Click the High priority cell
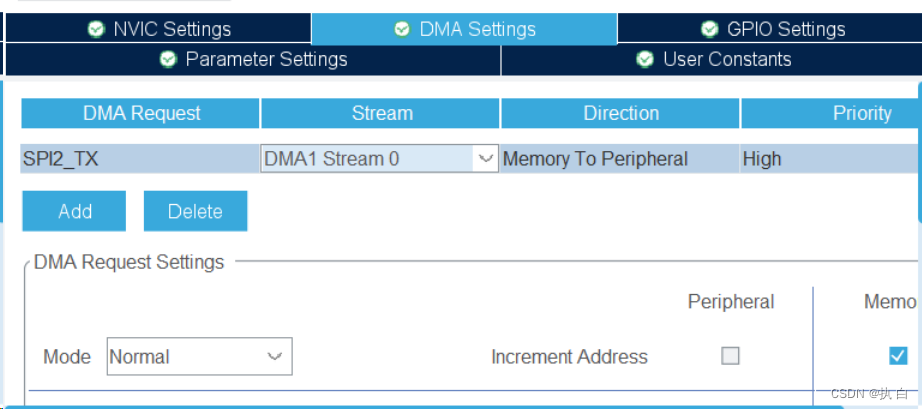Image resolution: width=922 pixels, height=409 pixels. (x=830, y=159)
